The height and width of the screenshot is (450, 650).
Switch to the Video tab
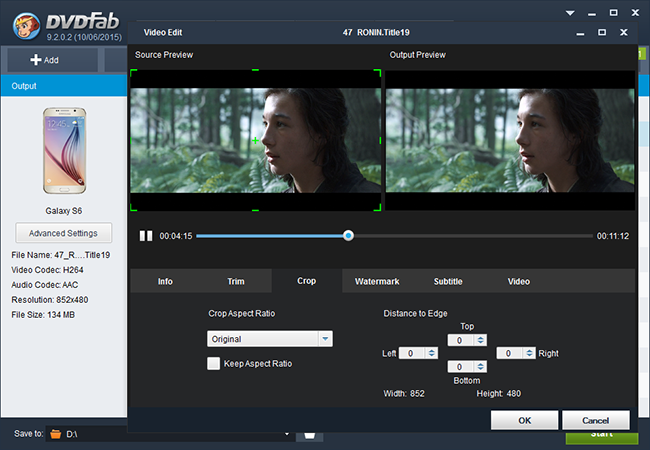pyautogui.click(x=519, y=281)
